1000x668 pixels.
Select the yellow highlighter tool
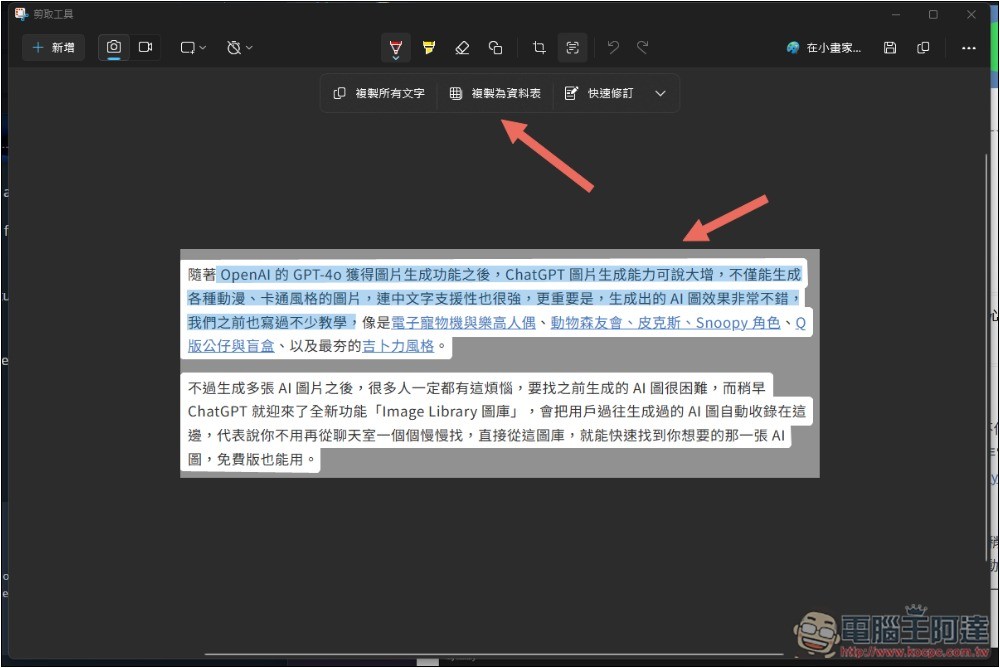coord(428,47)
